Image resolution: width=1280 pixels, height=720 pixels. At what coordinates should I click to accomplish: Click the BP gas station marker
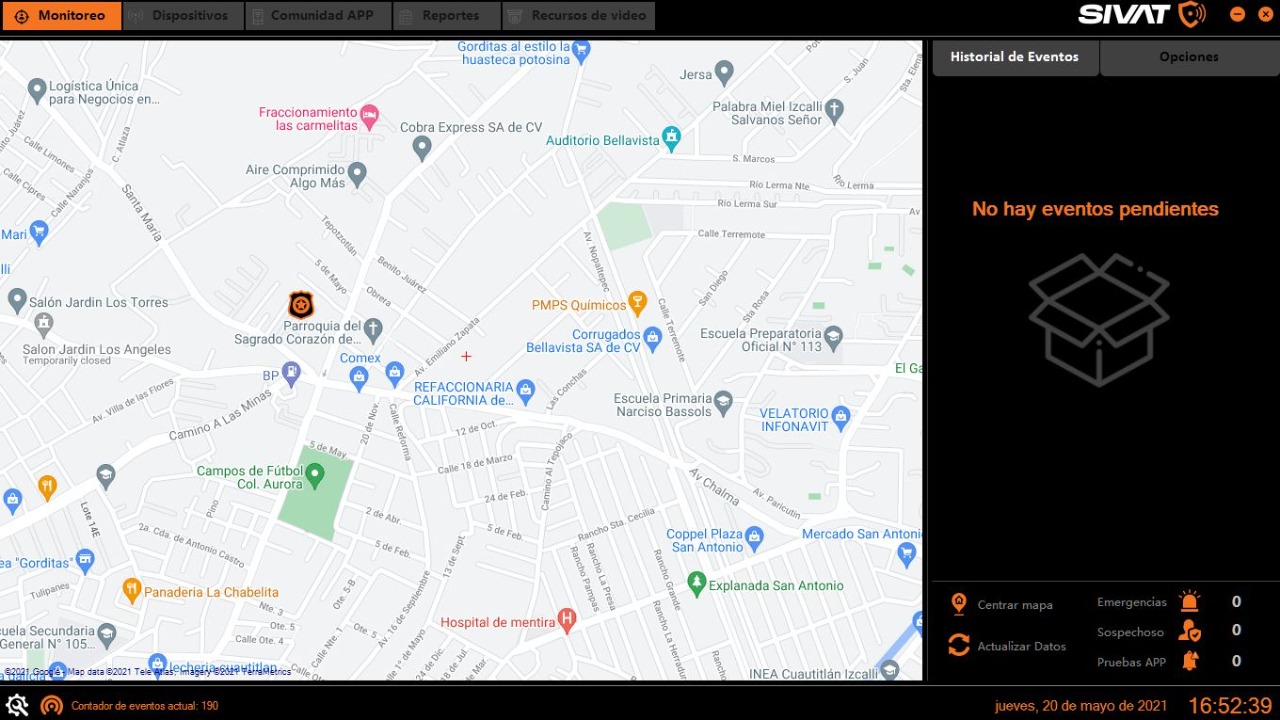[x=291, y=374]
